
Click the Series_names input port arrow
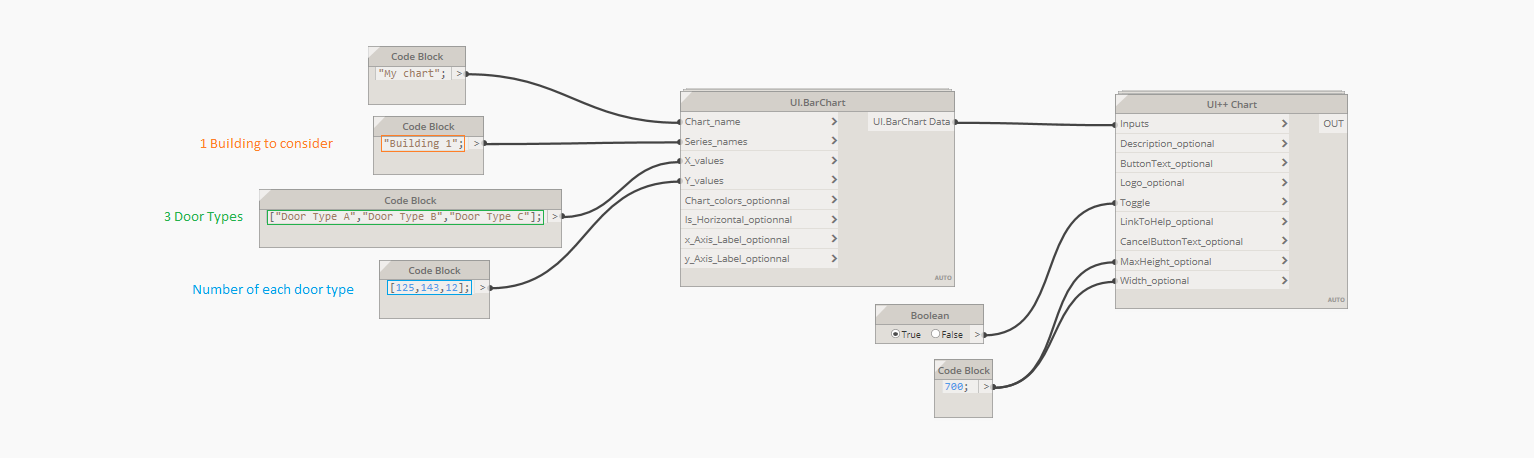[x=834, y=142]
